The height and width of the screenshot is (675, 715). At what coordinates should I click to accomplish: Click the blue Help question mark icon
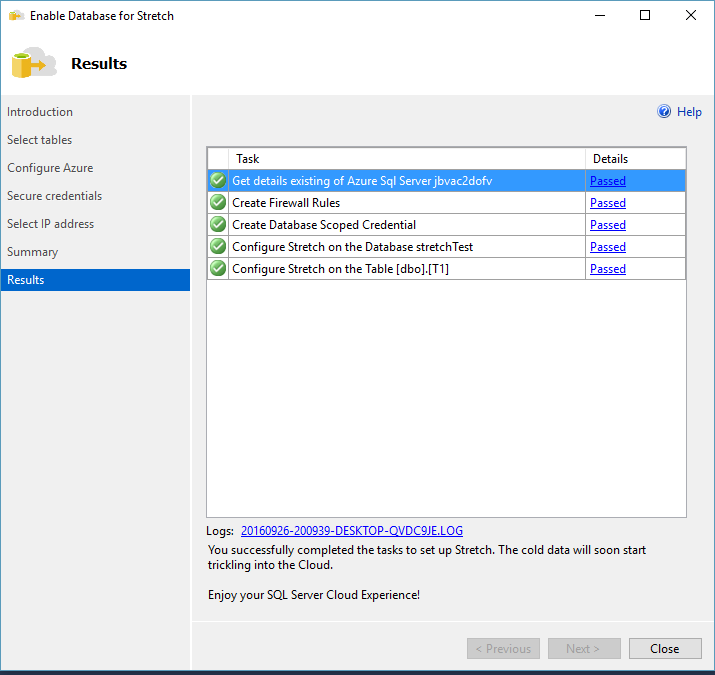664,112
